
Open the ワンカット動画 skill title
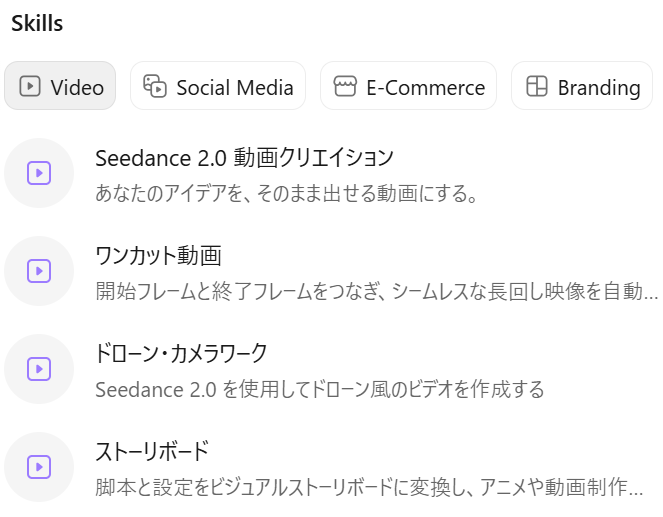[x=159, y=256]
